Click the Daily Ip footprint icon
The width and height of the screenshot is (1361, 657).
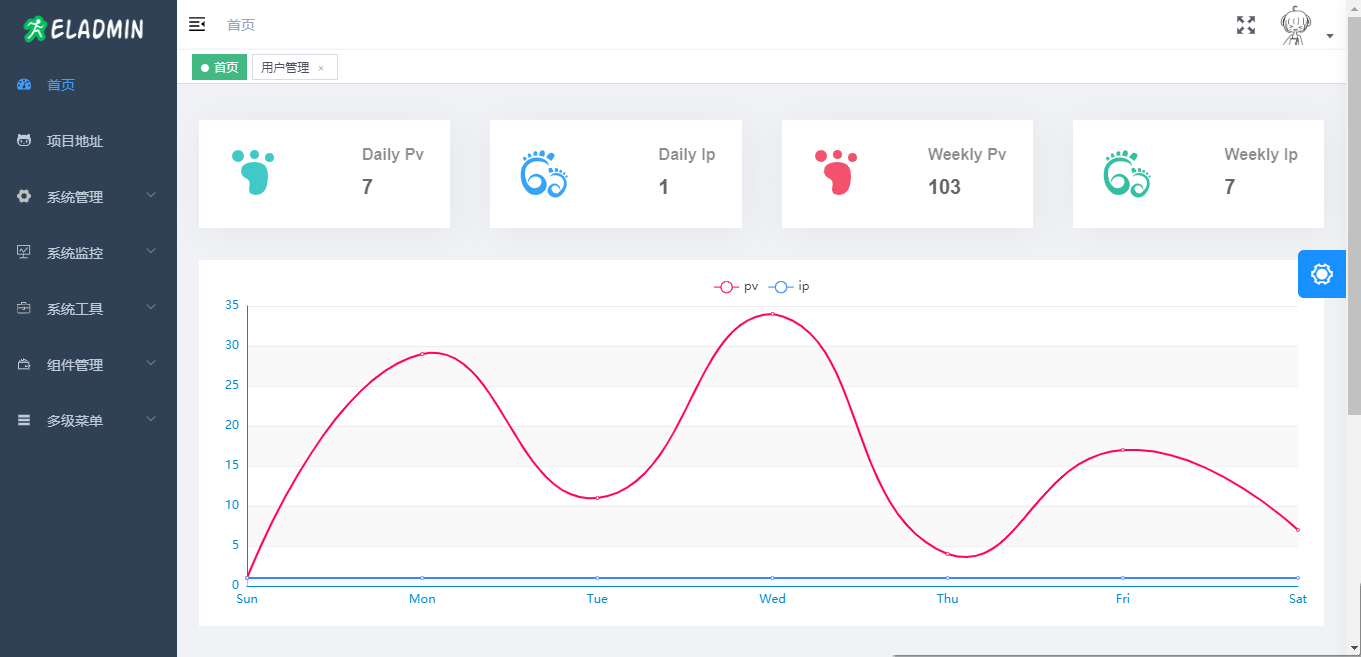coord(544,174)
